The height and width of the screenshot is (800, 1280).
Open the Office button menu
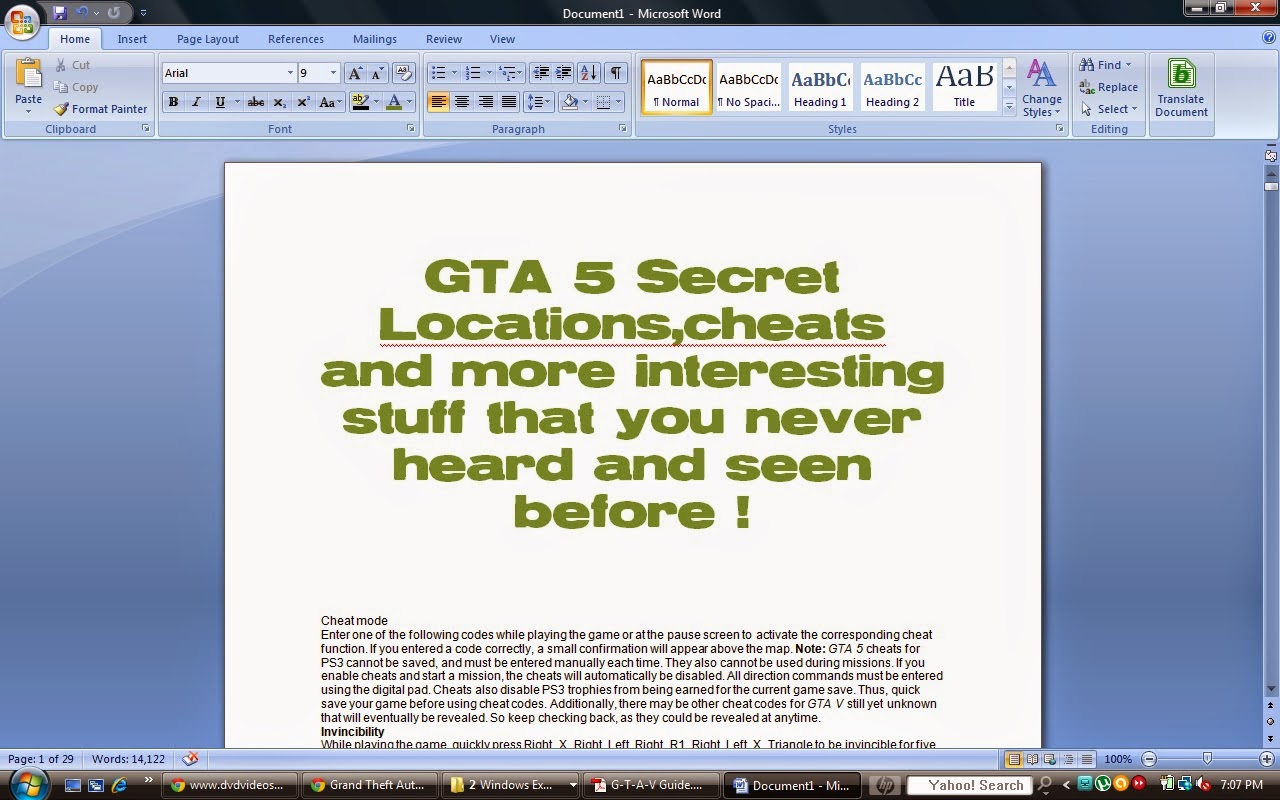22,21
